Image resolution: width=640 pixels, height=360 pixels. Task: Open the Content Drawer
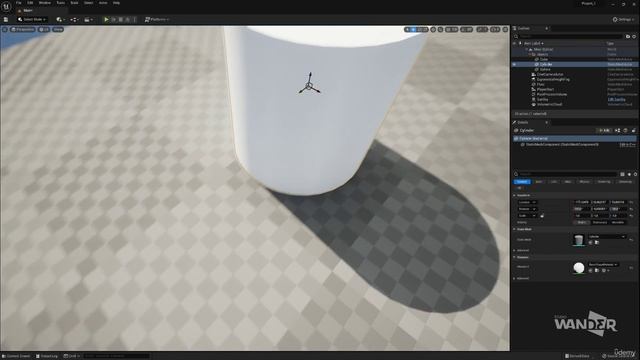[x=16, y=356]
